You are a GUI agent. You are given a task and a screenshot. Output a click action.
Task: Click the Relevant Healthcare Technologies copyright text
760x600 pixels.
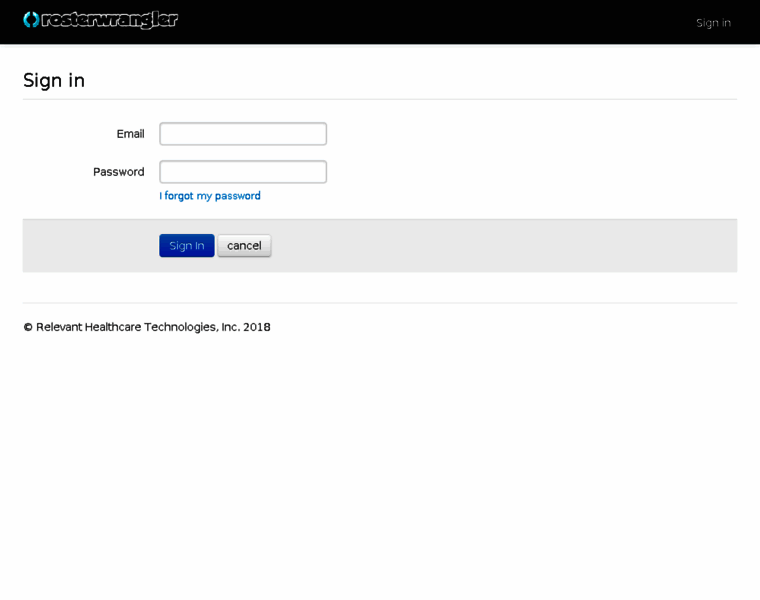[147, 327]
